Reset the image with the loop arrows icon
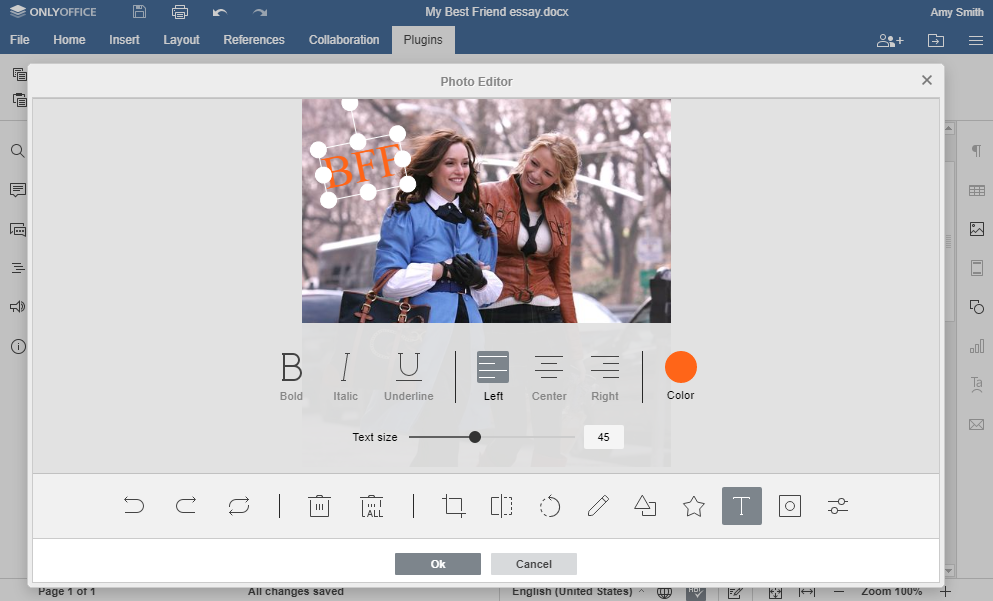 [x=239, y=505]
